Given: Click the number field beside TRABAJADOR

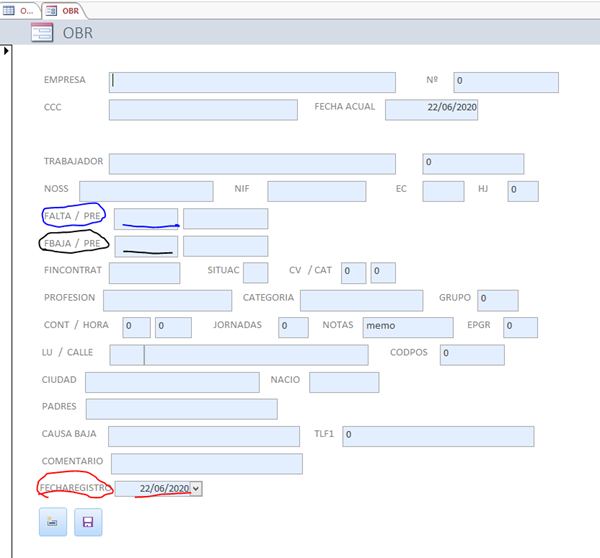Looking at the screenshot, I should (x=473, y=164).
